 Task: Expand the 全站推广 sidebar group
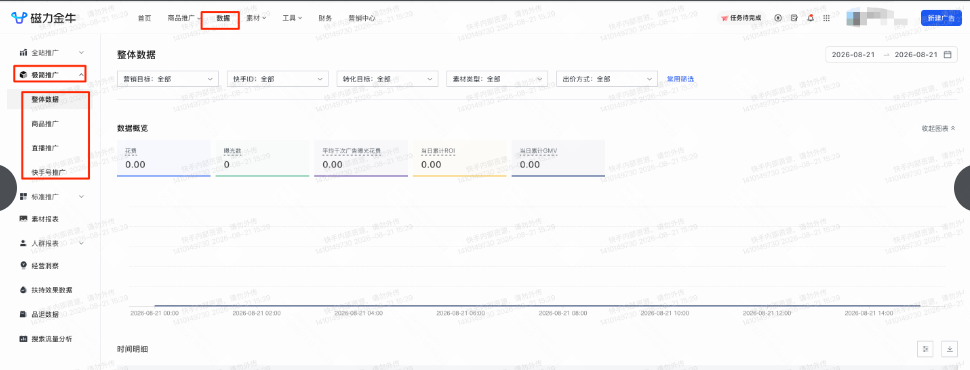click(x=81, y=53)
